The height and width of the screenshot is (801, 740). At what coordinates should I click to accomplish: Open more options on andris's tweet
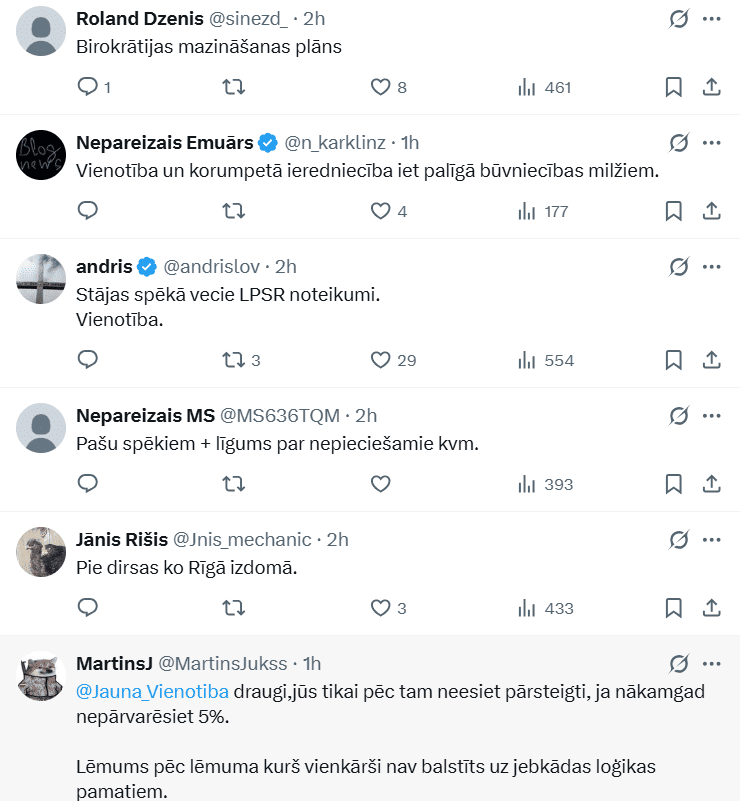pyautogui.click(x=712, y=267)
